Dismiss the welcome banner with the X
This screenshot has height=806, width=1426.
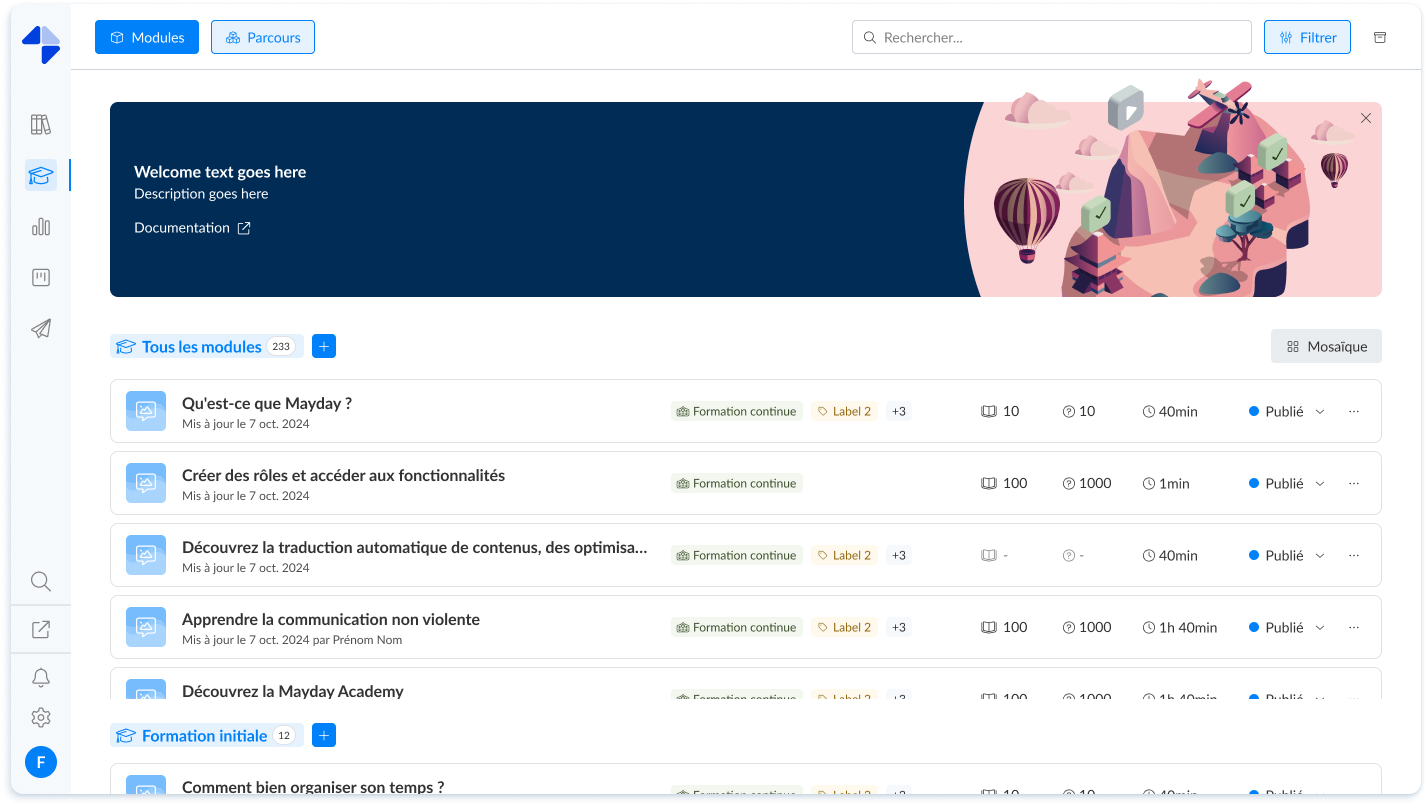[x=1366, y=118]
